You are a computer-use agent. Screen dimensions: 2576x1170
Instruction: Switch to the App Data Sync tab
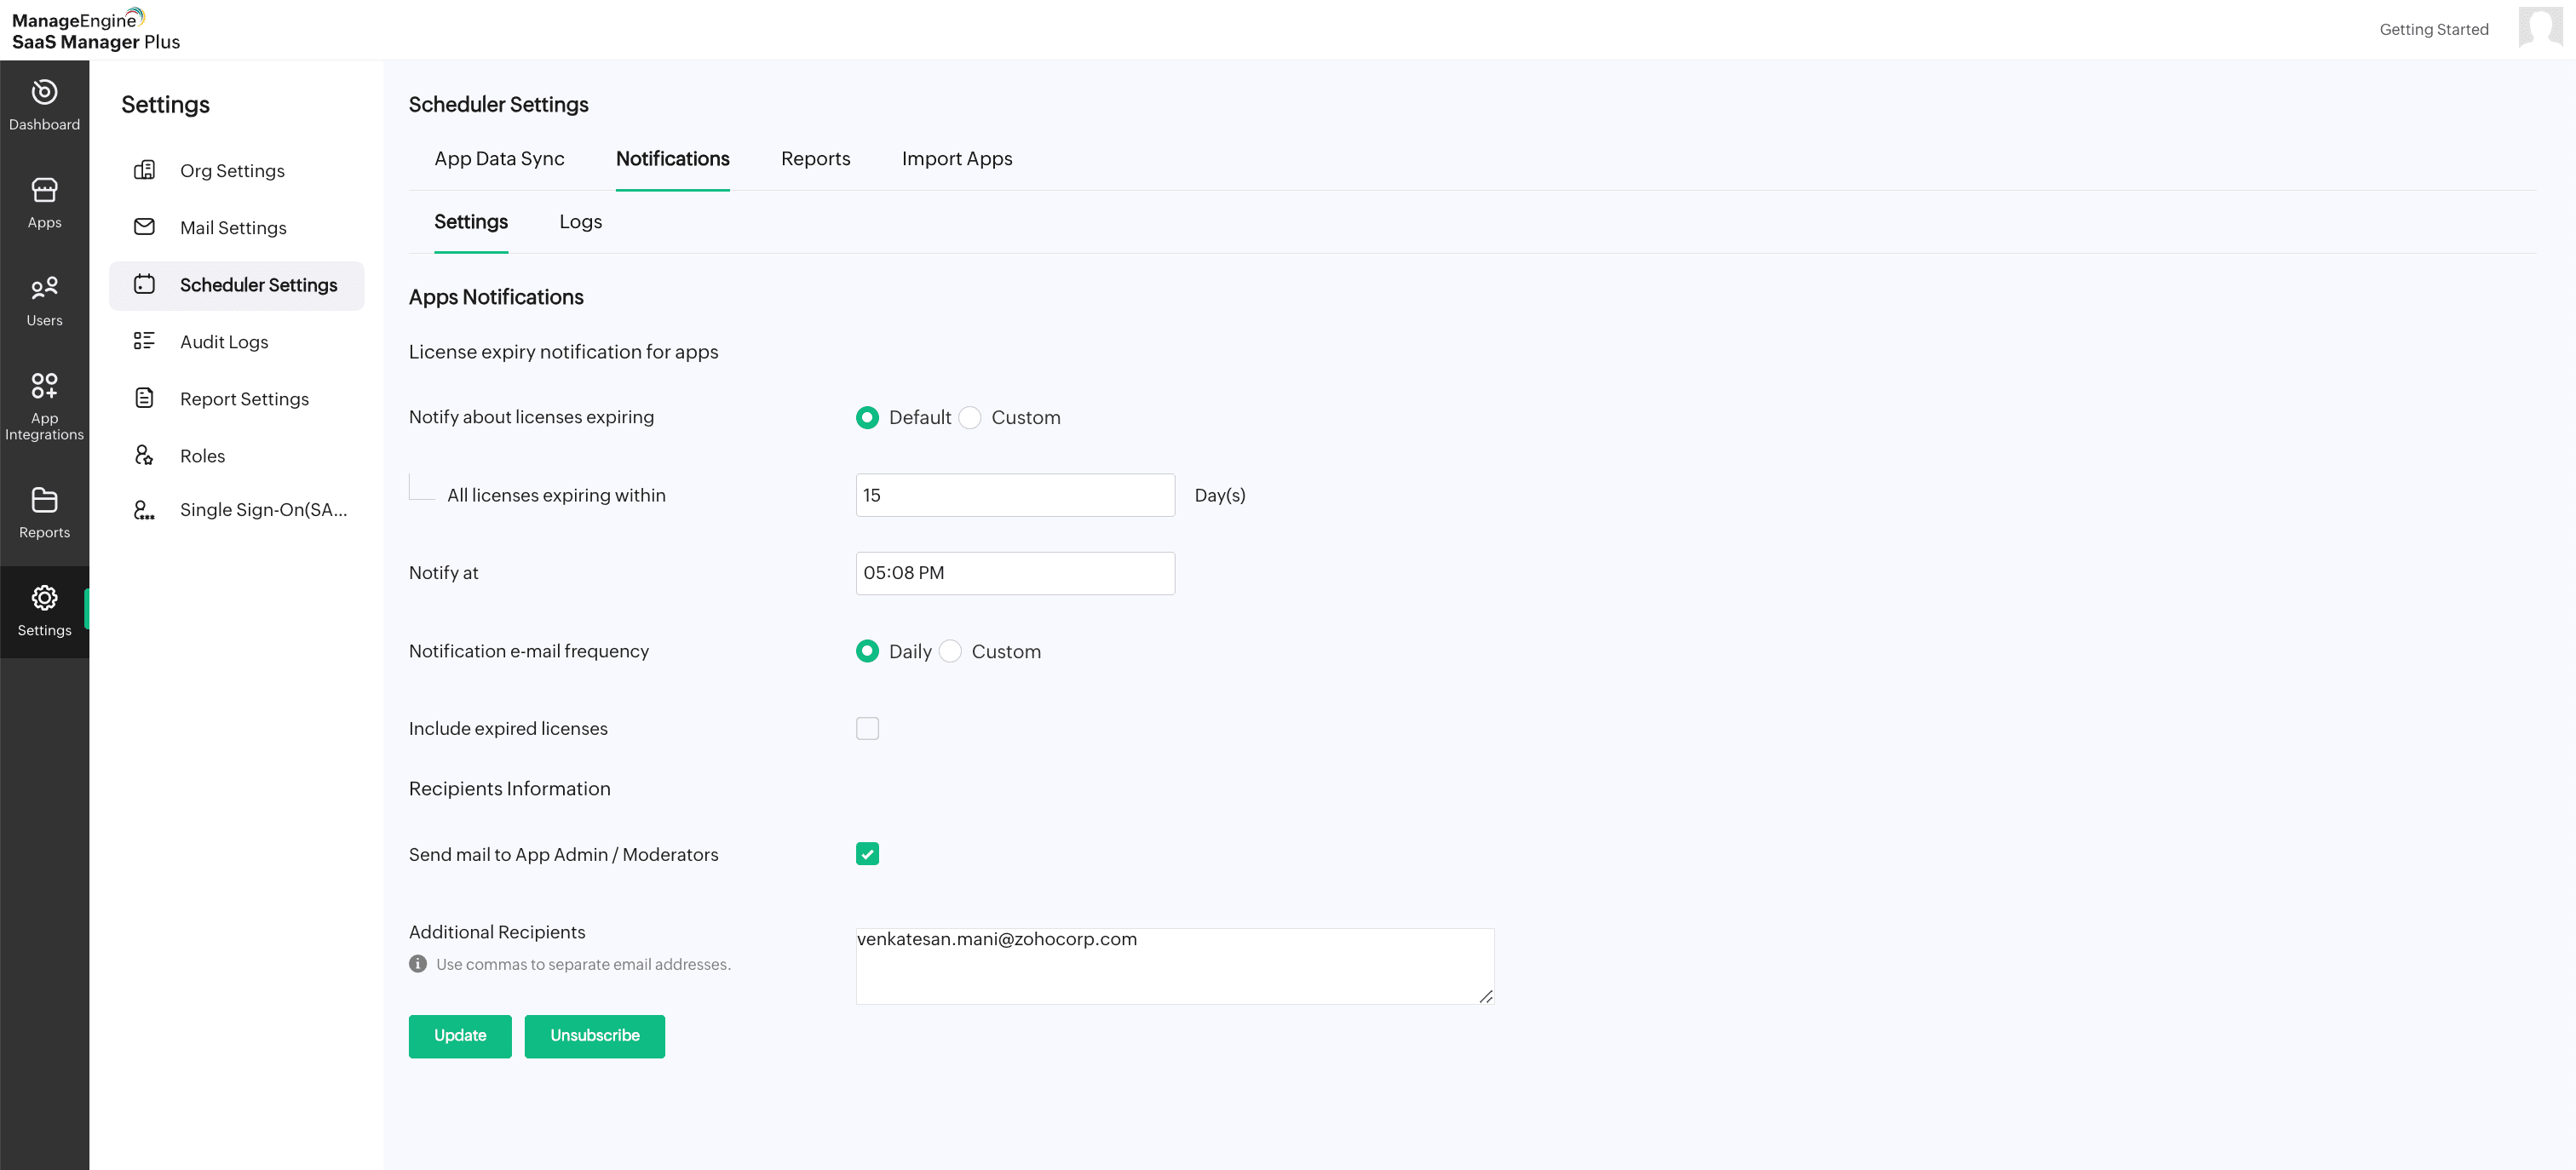coord(499,159)
